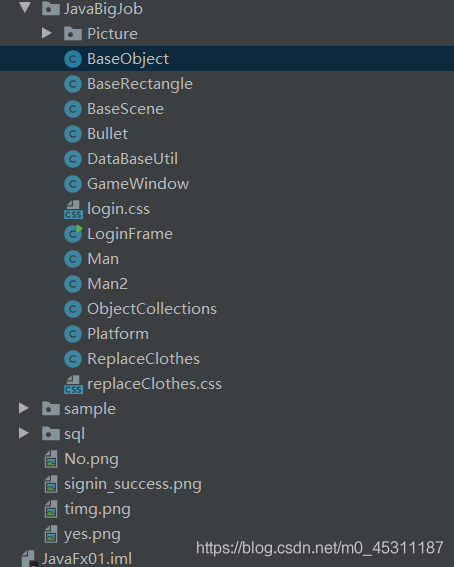Expand the sql folder arrow

24,433
